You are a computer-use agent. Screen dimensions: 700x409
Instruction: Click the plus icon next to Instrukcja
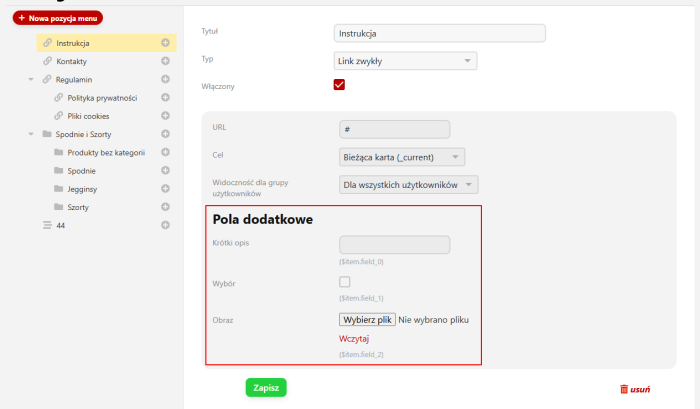[166, 43]
